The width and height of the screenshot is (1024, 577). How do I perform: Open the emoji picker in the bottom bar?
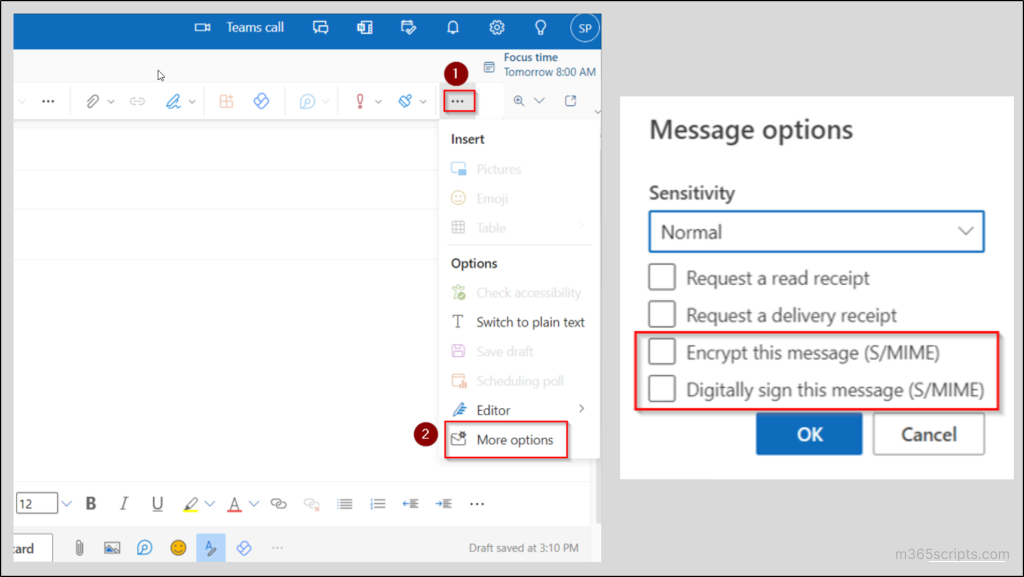coord(178,548)
